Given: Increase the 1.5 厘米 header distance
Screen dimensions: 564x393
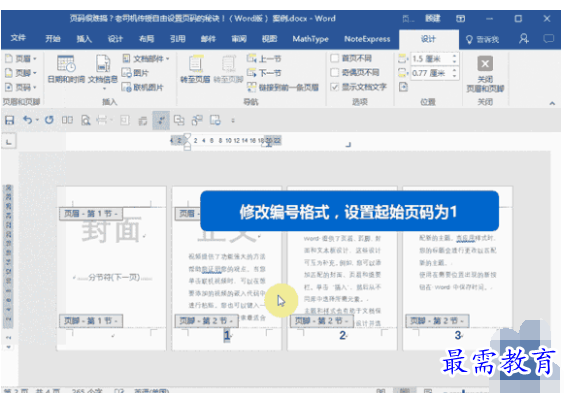Looking at the screenshot, I should coord(455,56).
